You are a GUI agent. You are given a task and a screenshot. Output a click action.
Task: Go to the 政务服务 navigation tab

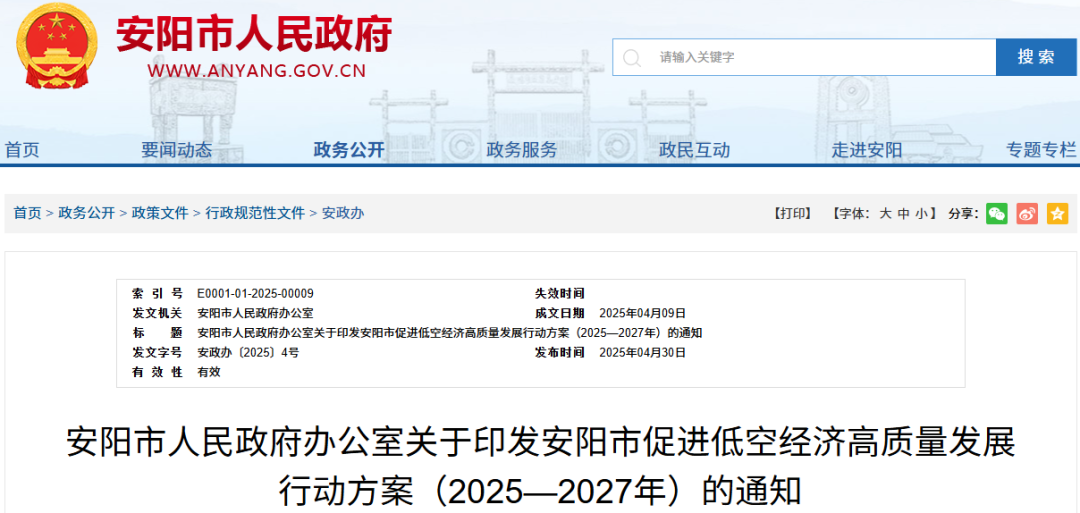521,150
